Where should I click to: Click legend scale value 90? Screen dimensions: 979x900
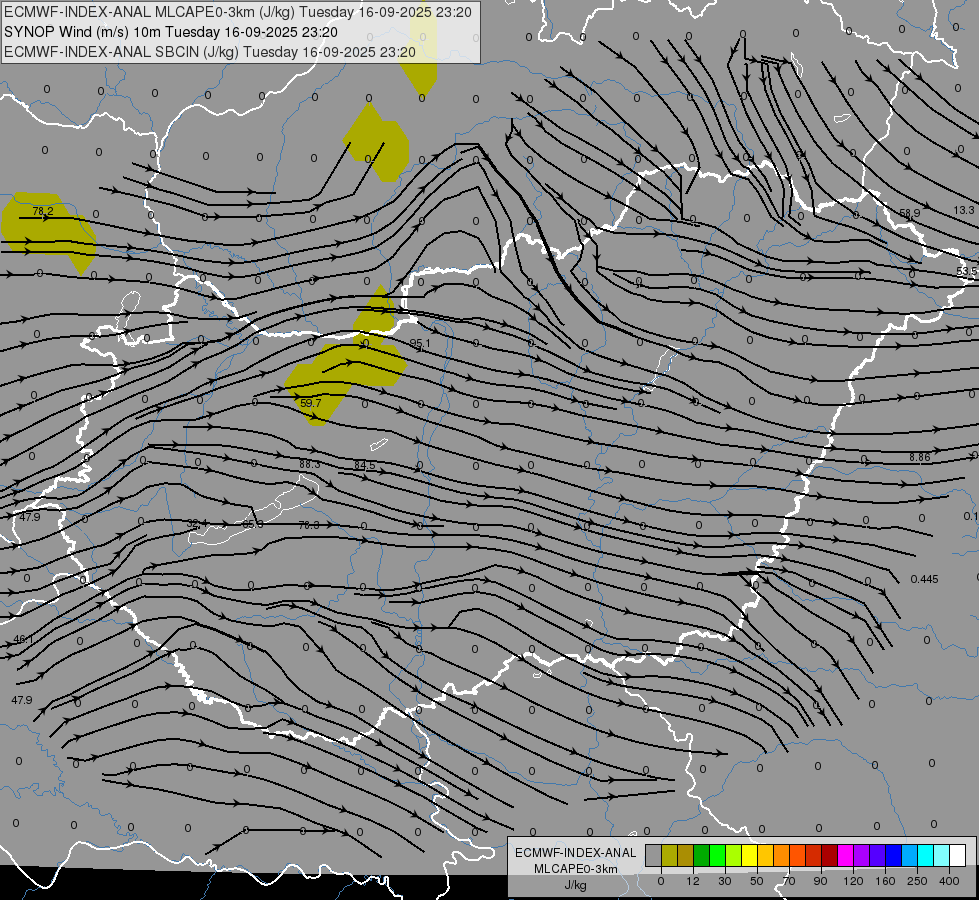(x=820, y=881)
